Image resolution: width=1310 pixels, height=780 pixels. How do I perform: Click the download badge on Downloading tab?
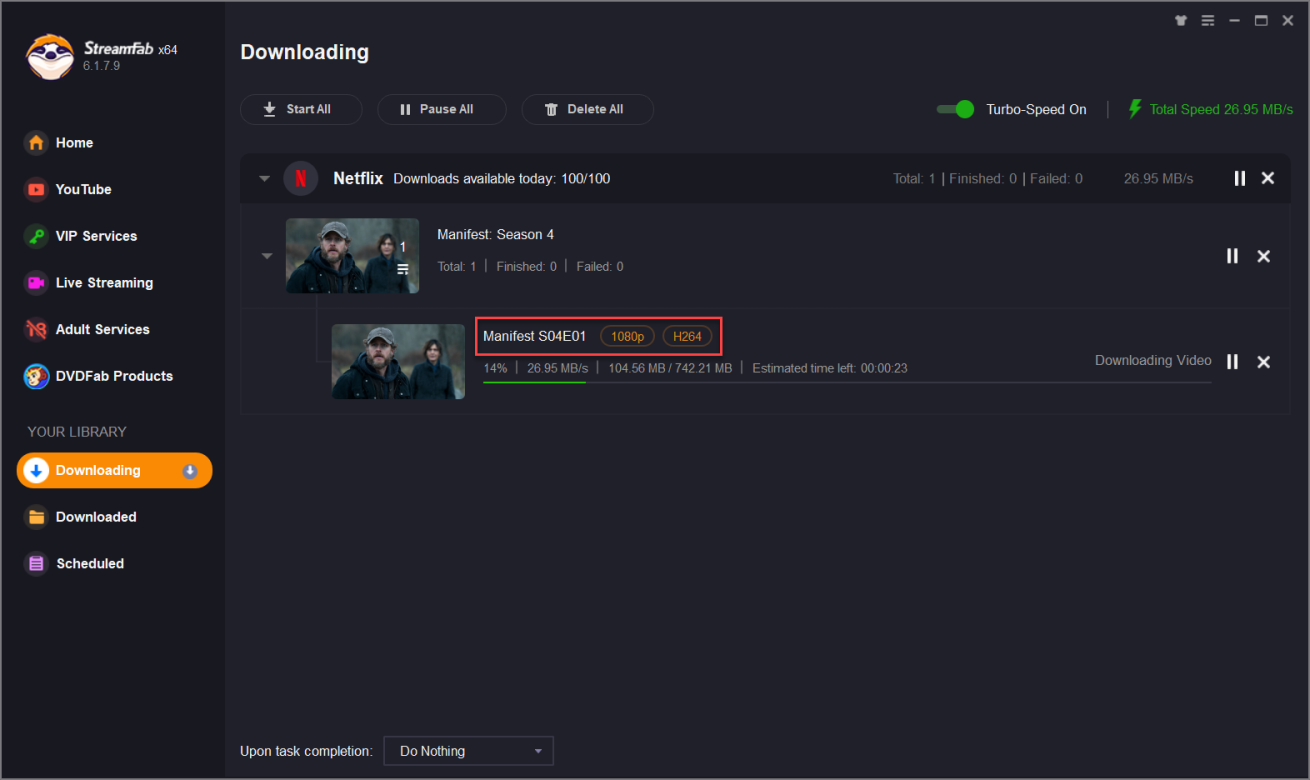point(190,471)
